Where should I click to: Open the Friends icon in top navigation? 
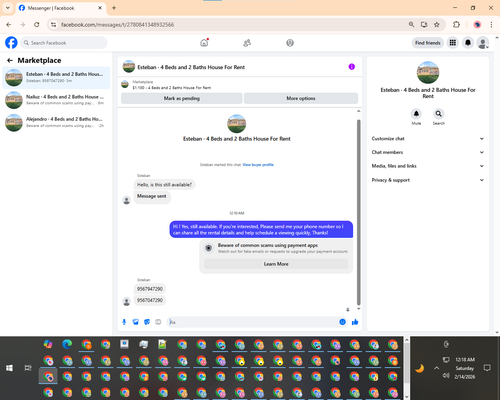coord(247,43)
